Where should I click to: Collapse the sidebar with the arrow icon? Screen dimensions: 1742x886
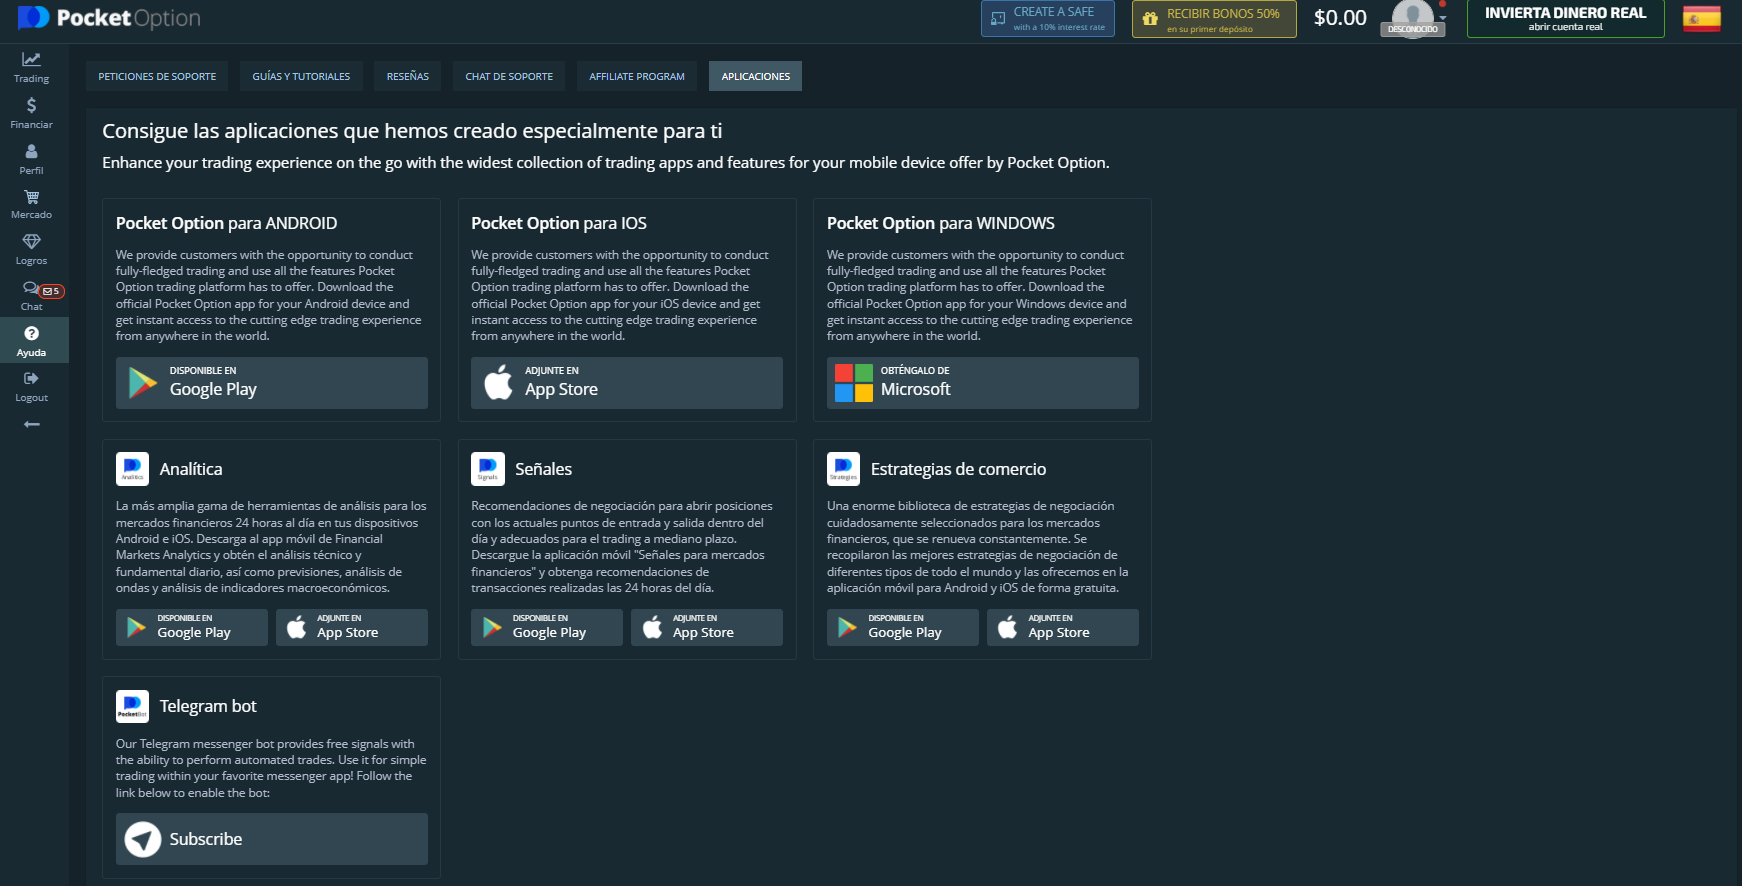[x=32, y=424]
